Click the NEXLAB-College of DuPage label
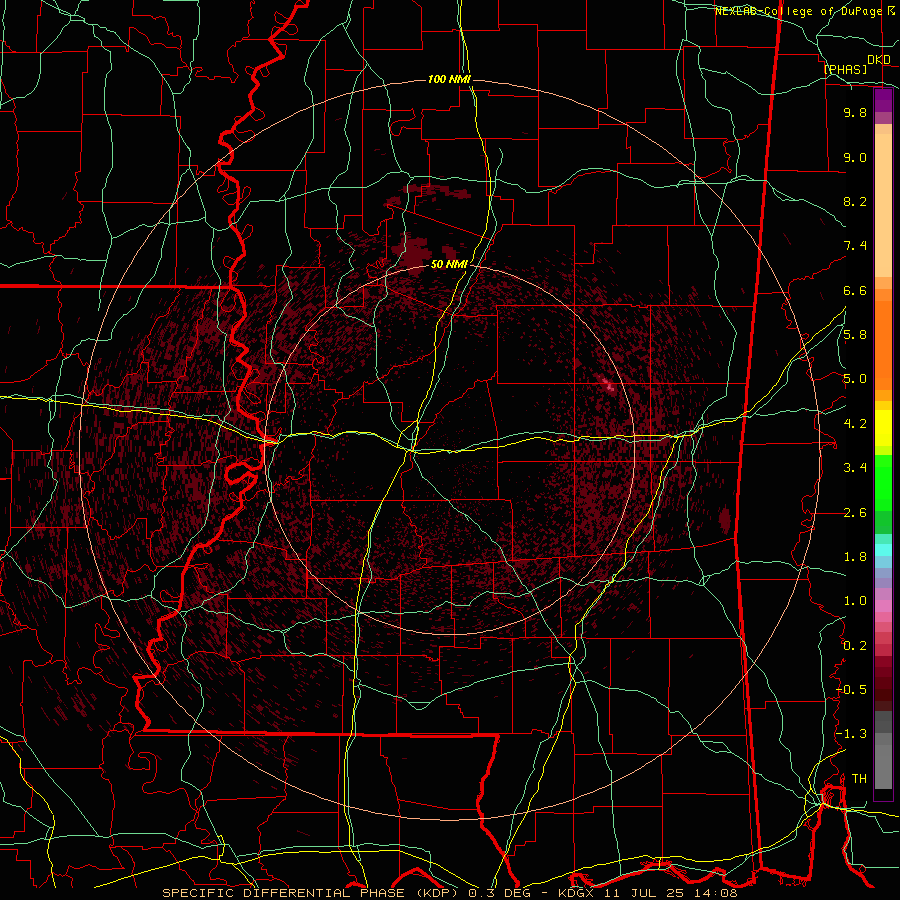 [x=801, y=11]
